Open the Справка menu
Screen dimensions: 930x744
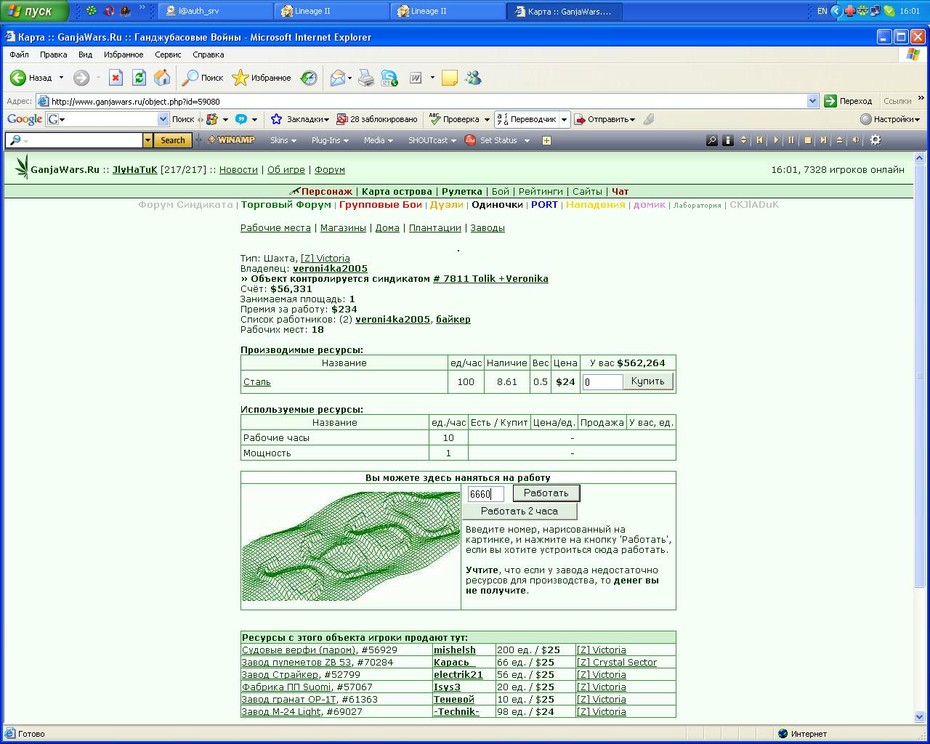coord(208,55)
